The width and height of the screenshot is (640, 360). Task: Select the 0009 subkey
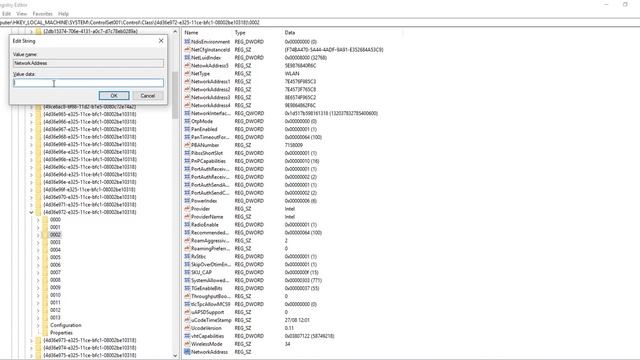click(x=56, y=287)
